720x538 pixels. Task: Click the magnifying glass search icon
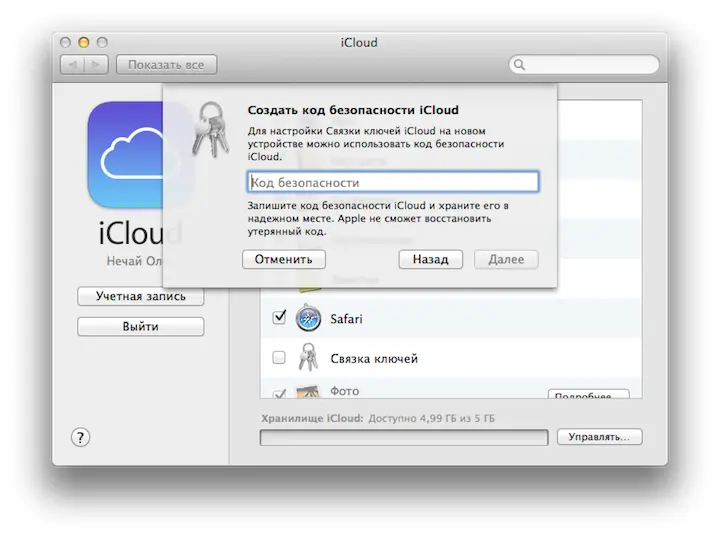click(519, 65)
